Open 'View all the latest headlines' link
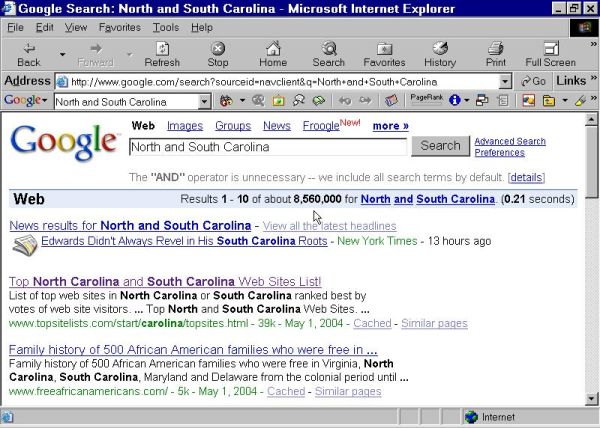600x428 pixels. (x=329, y=226)
